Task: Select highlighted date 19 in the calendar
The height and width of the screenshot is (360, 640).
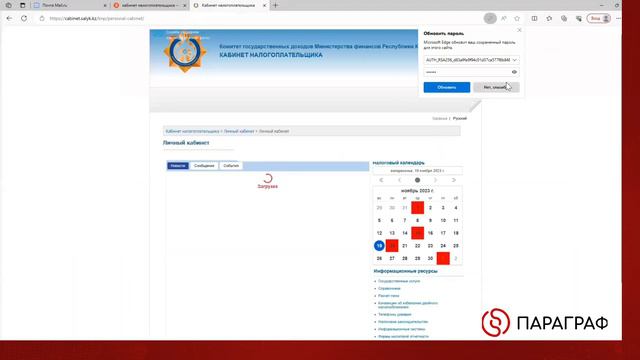Action: coord(379,246)
